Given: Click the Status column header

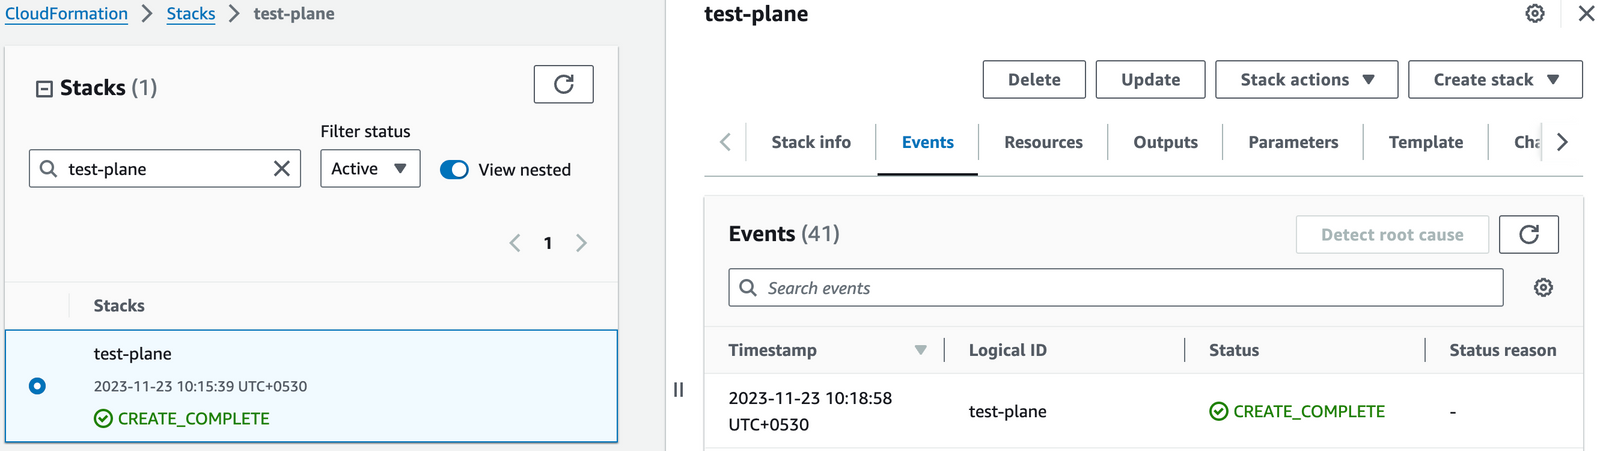Looking at the screenshot, I should click(1233, 350).
